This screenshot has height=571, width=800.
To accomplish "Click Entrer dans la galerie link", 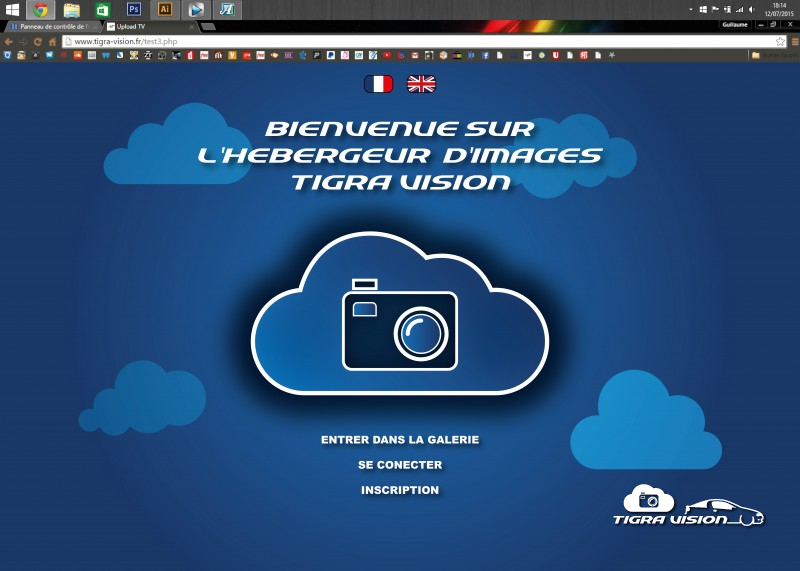I will point(400,440).
